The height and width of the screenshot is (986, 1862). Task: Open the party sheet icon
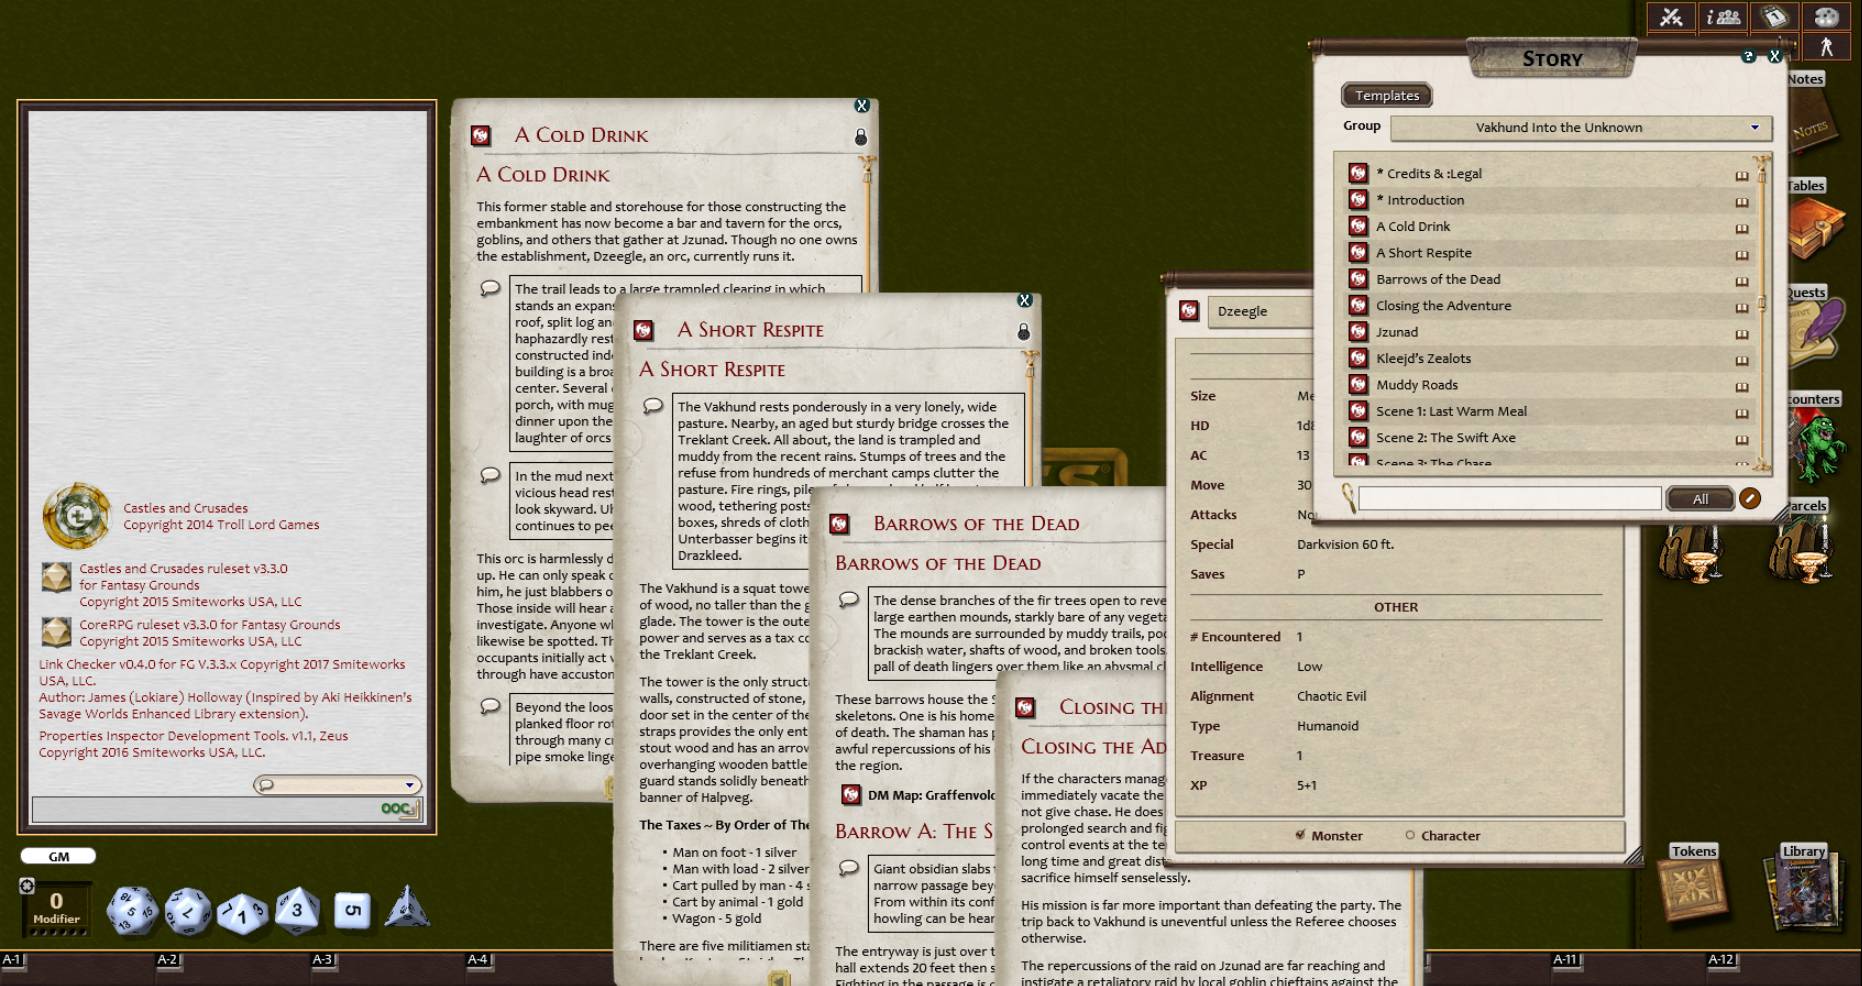tap(1722, 17)
